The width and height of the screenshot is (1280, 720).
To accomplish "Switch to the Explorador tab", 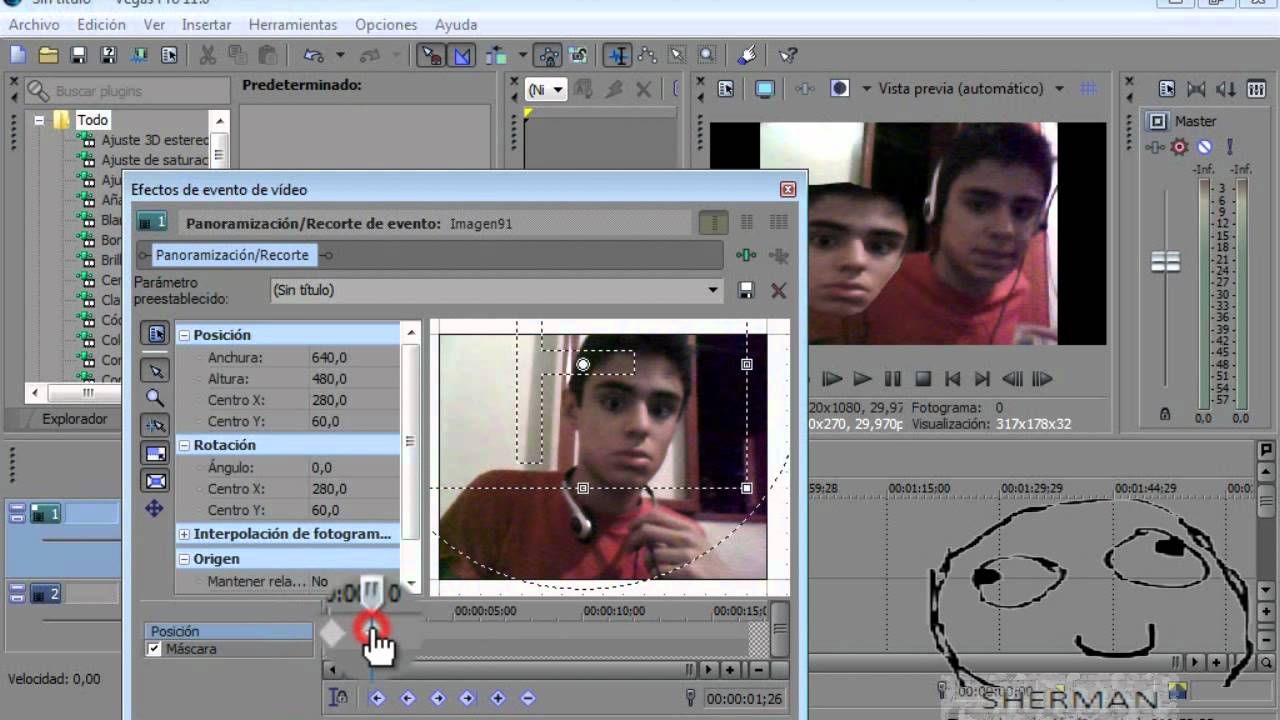I will tap(74, 419).
